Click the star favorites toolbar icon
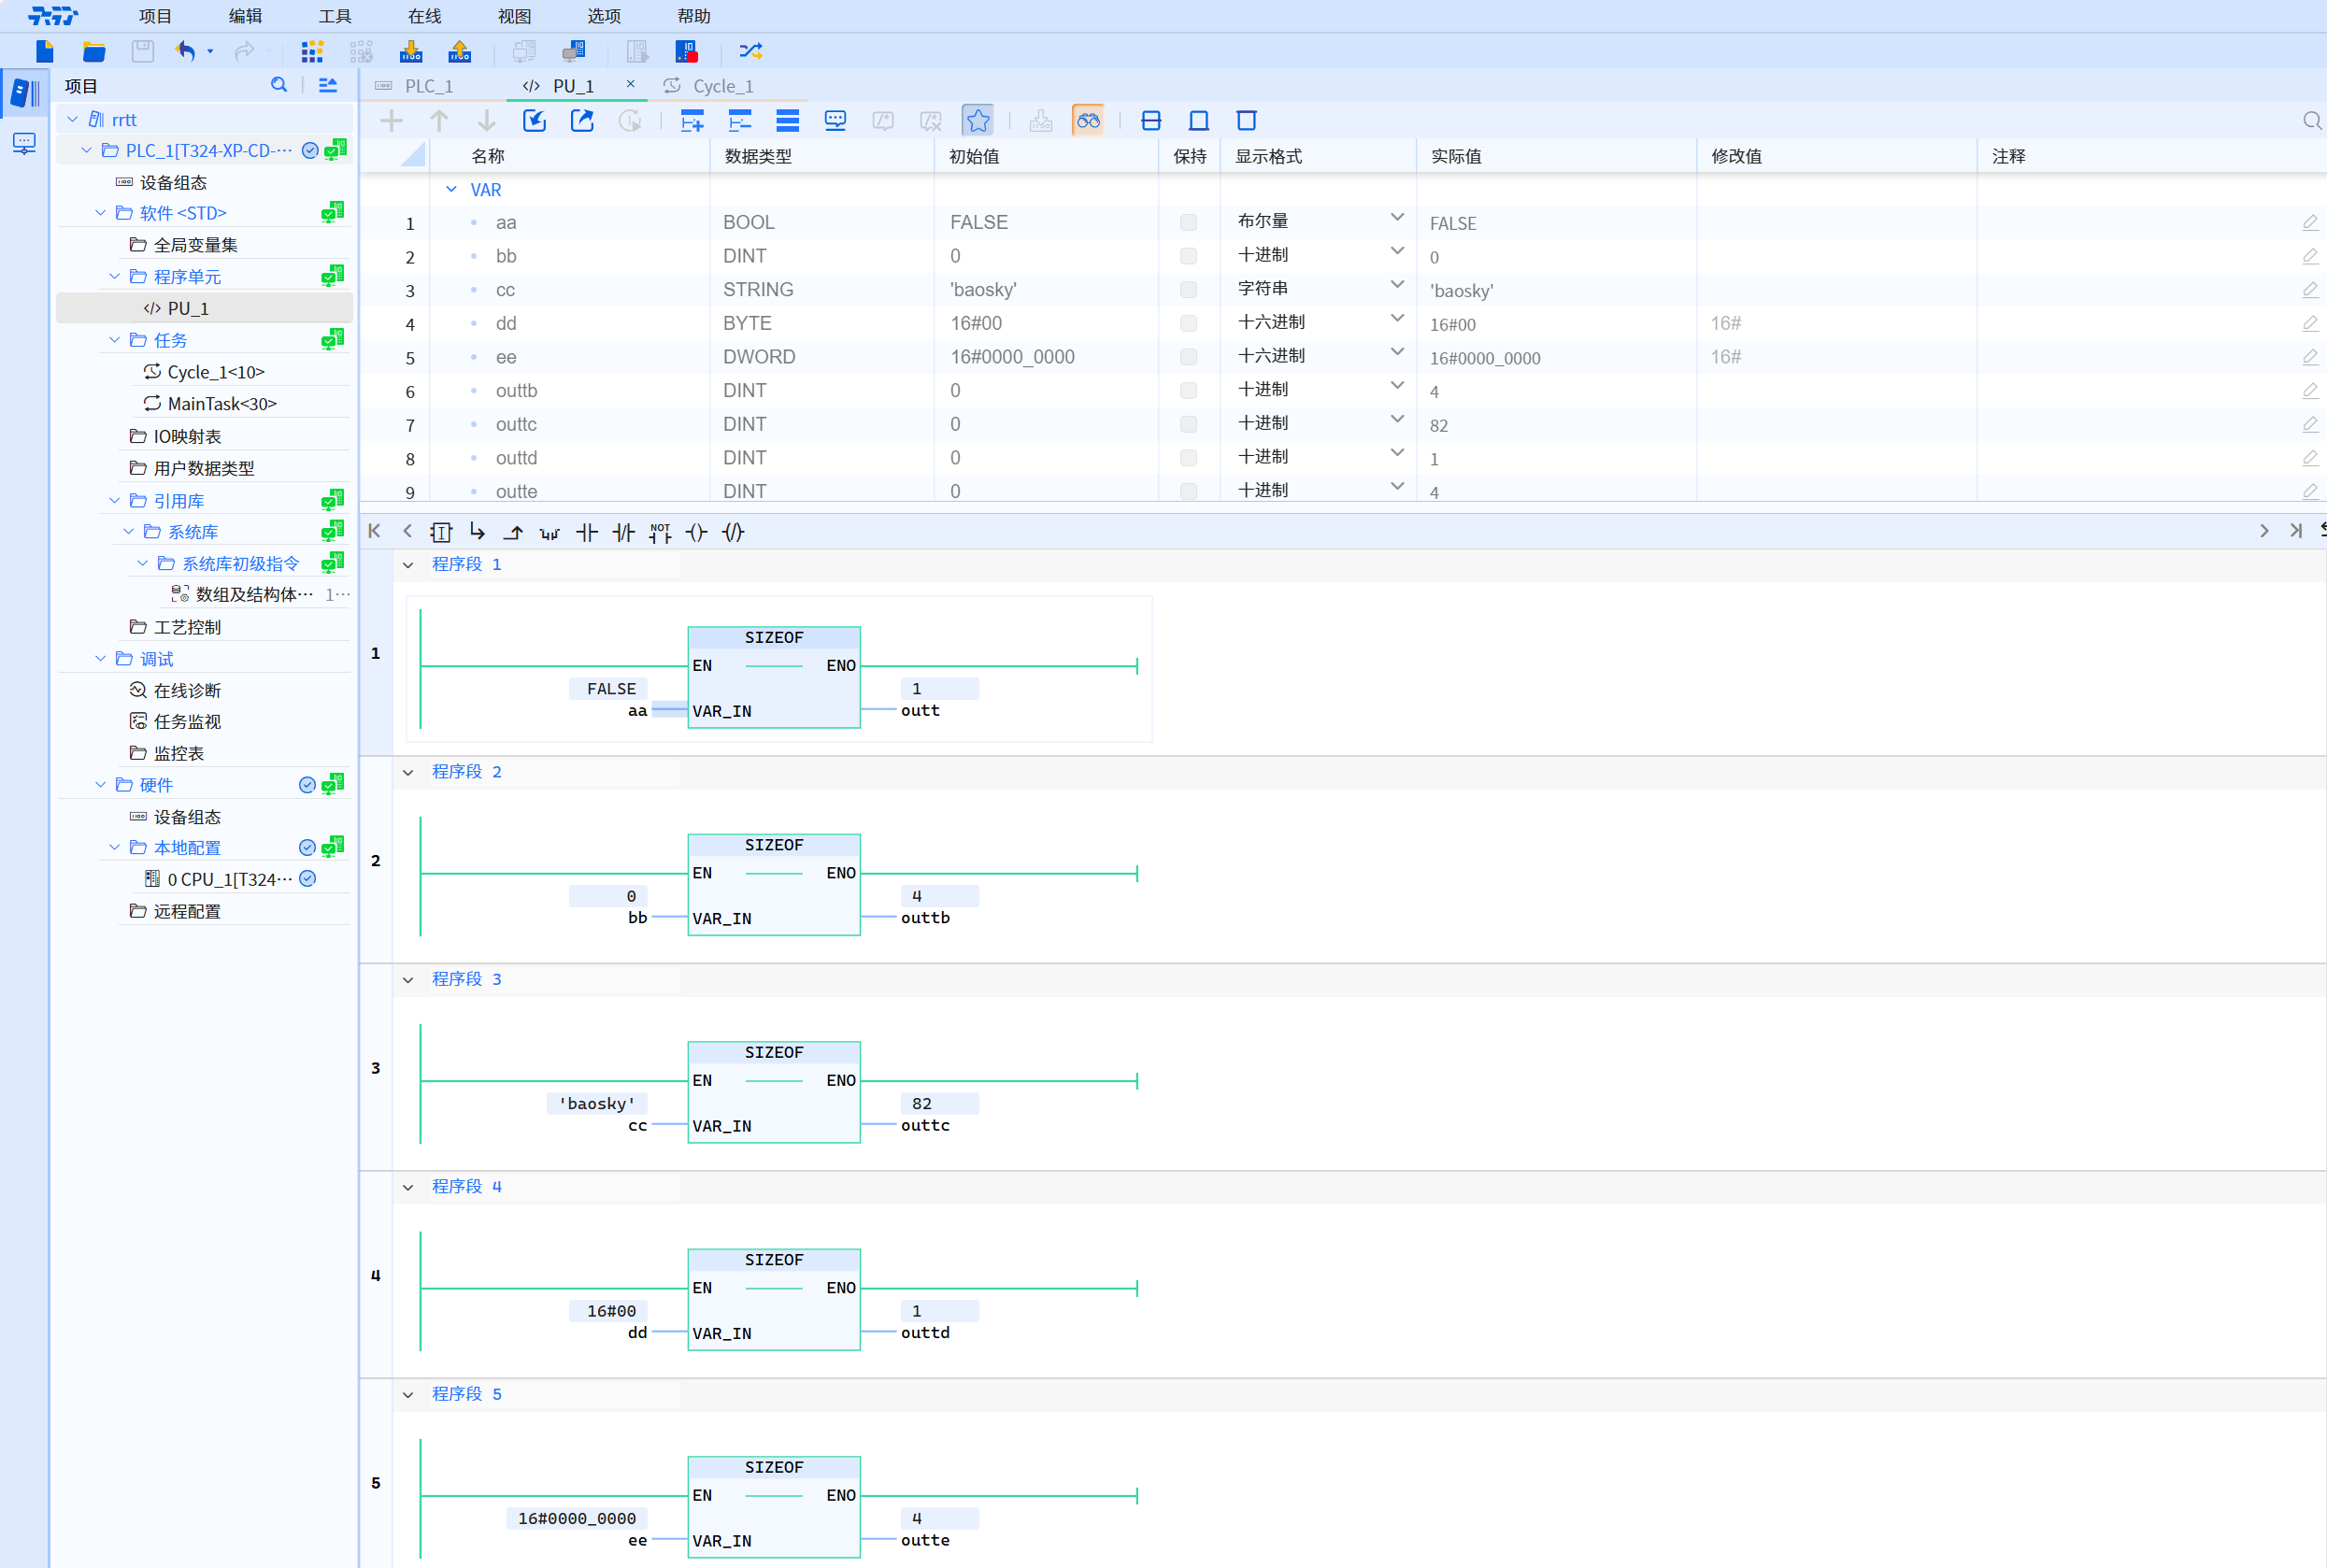Viewport: 2327px width, 1568px height. [x=977, y=121]
